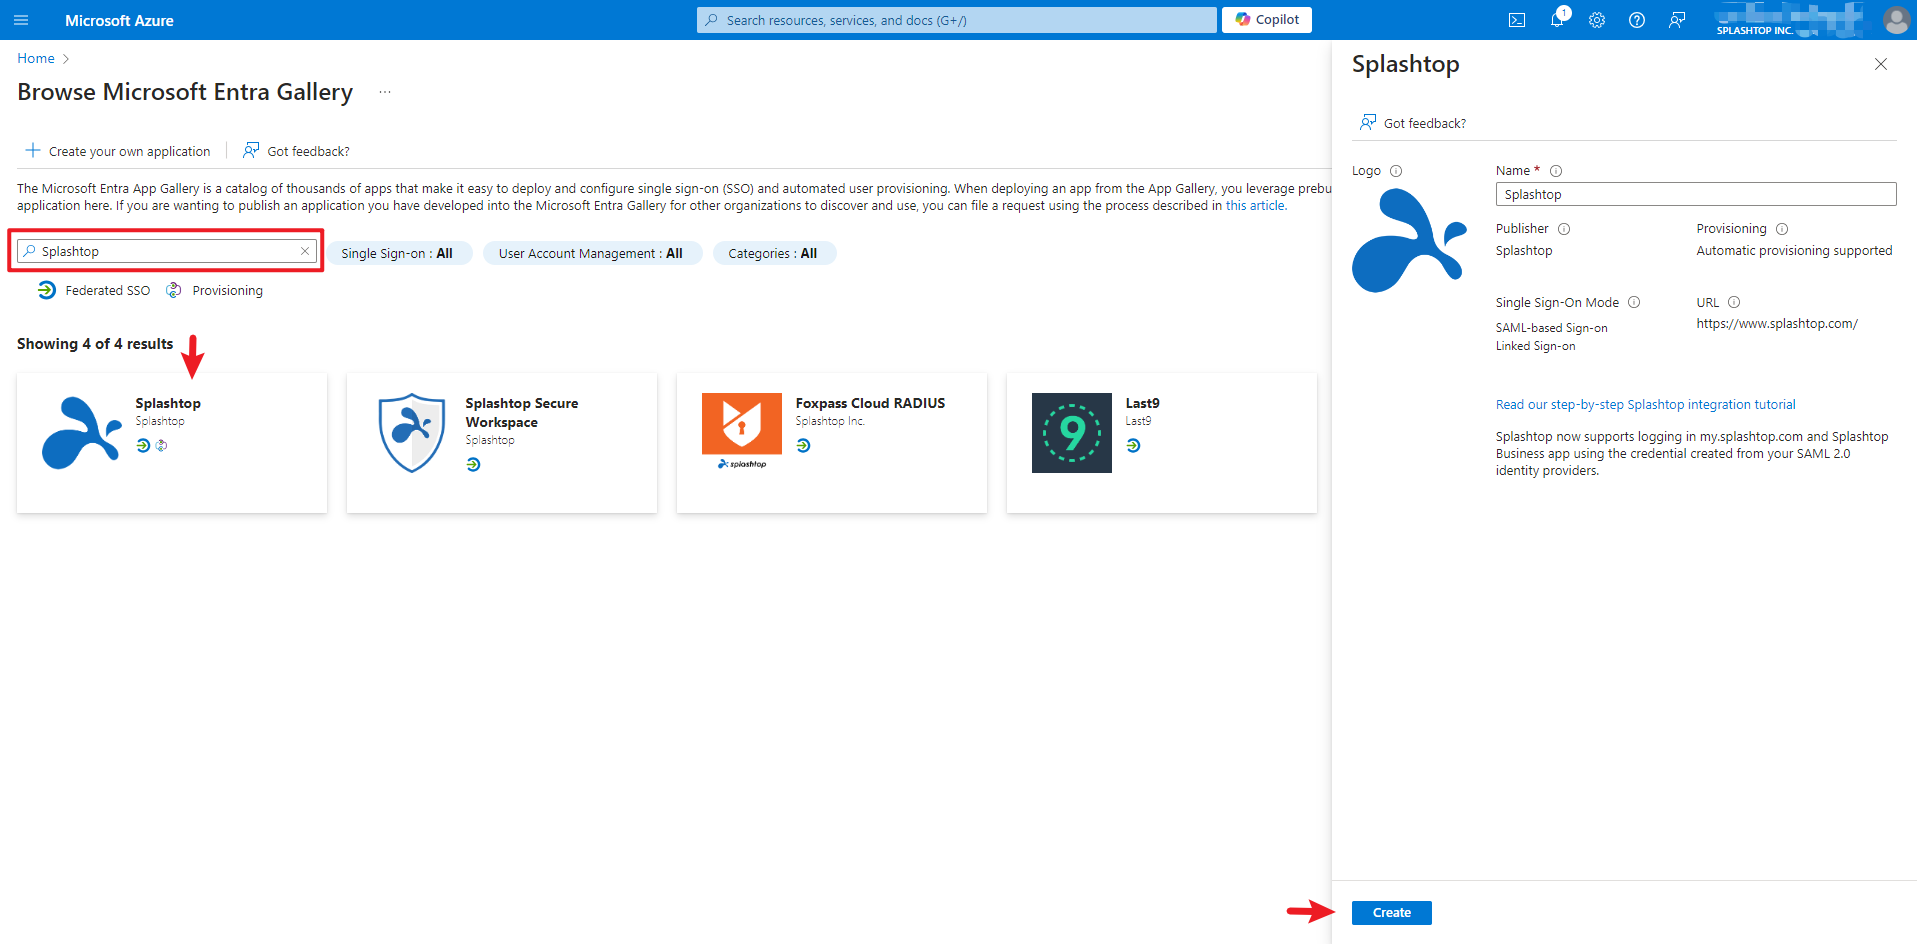Click the large Splashtop logo in panel
The height and width of the screenshot is (944, 1917).
click(x=1409, y=241)
